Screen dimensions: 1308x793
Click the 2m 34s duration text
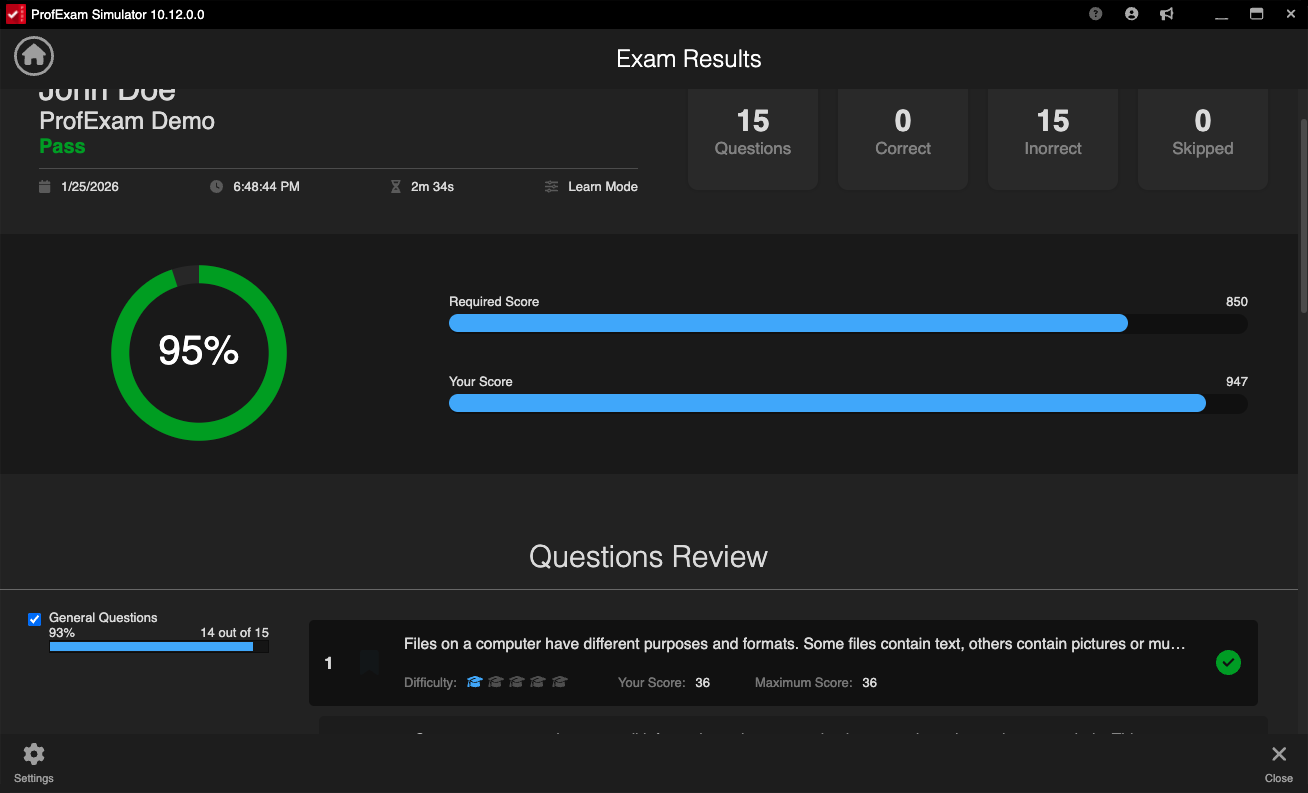point(432,187)
